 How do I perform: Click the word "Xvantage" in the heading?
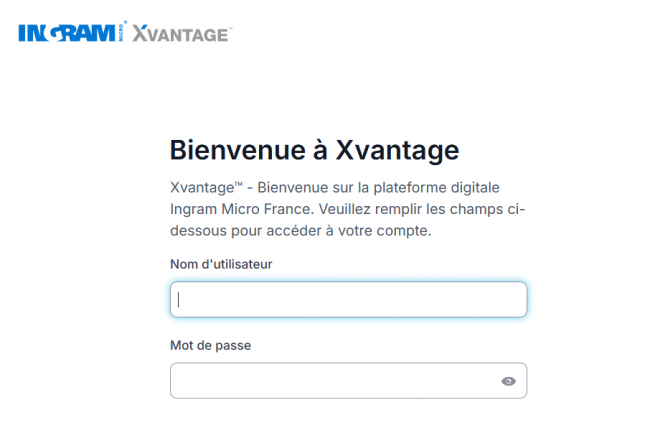(x=397, y=150)
